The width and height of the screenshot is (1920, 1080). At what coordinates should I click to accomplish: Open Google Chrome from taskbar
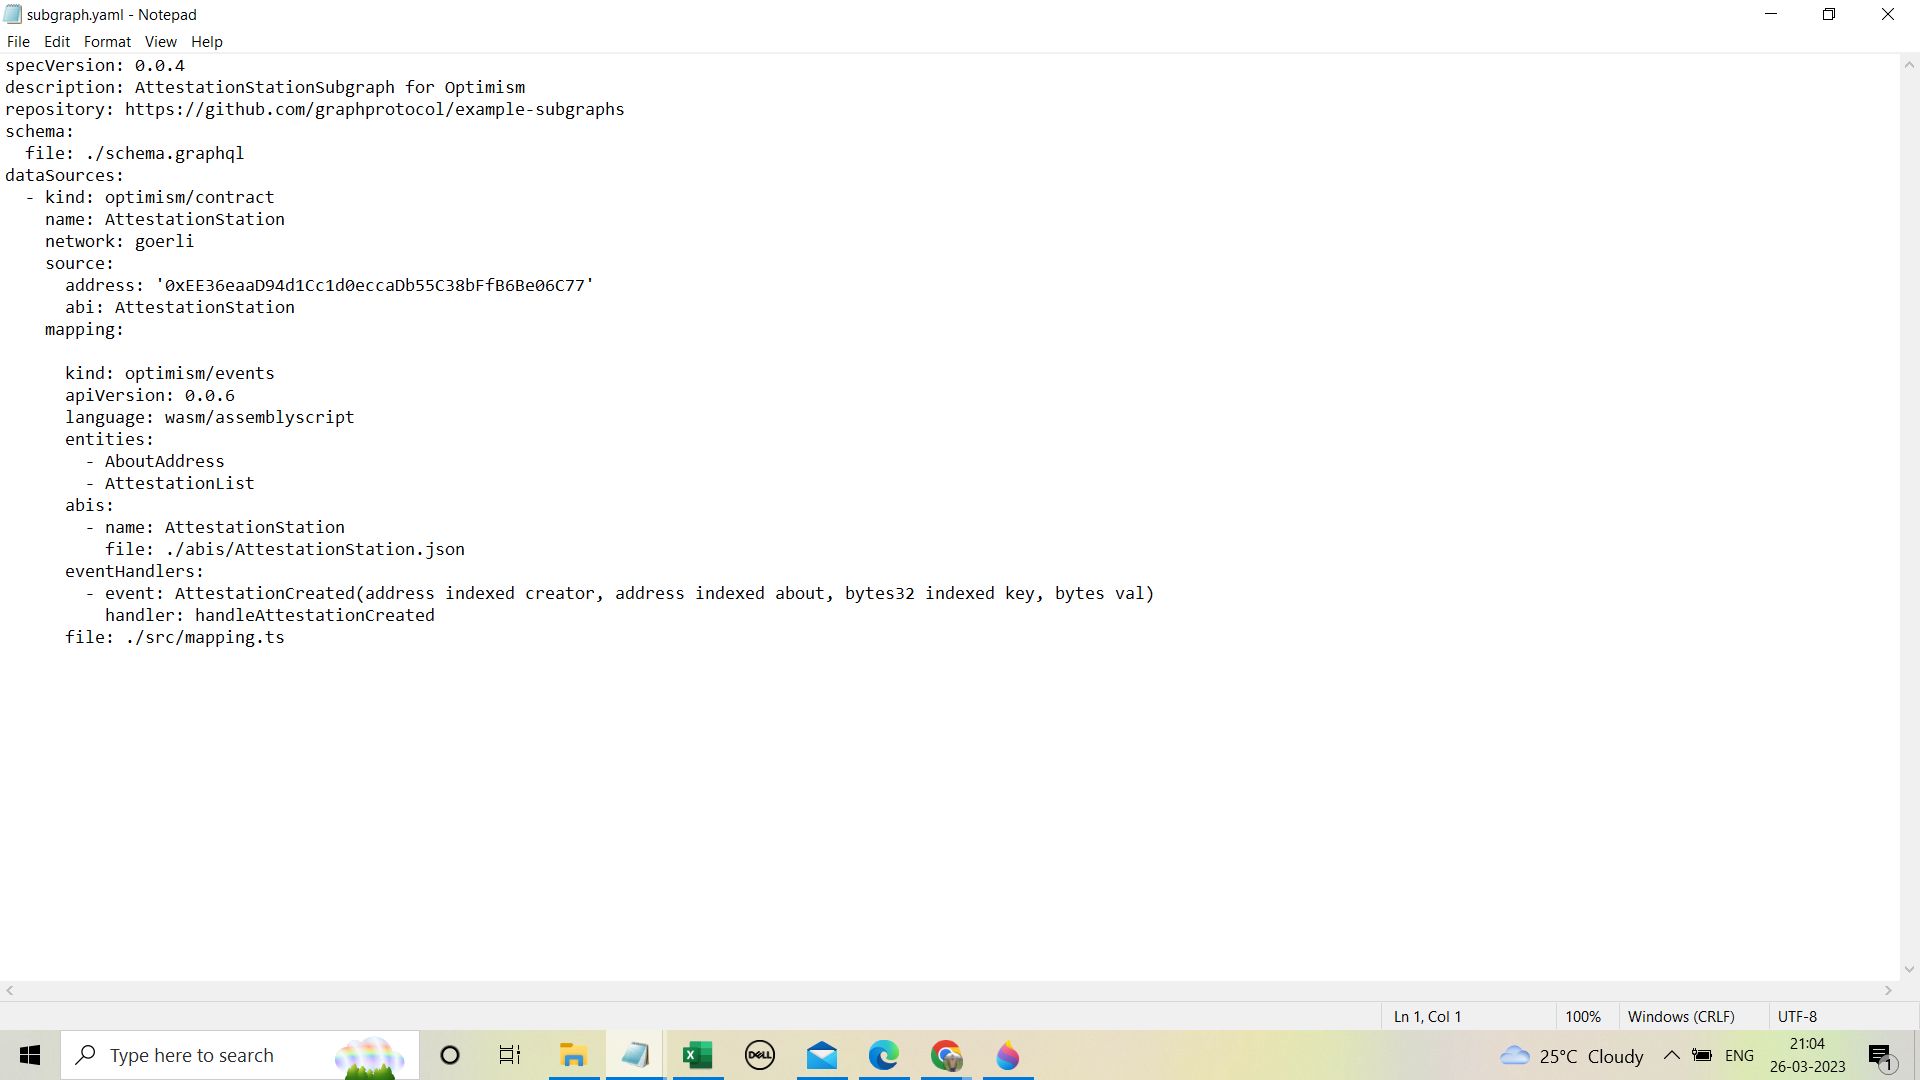(948, 1055)
